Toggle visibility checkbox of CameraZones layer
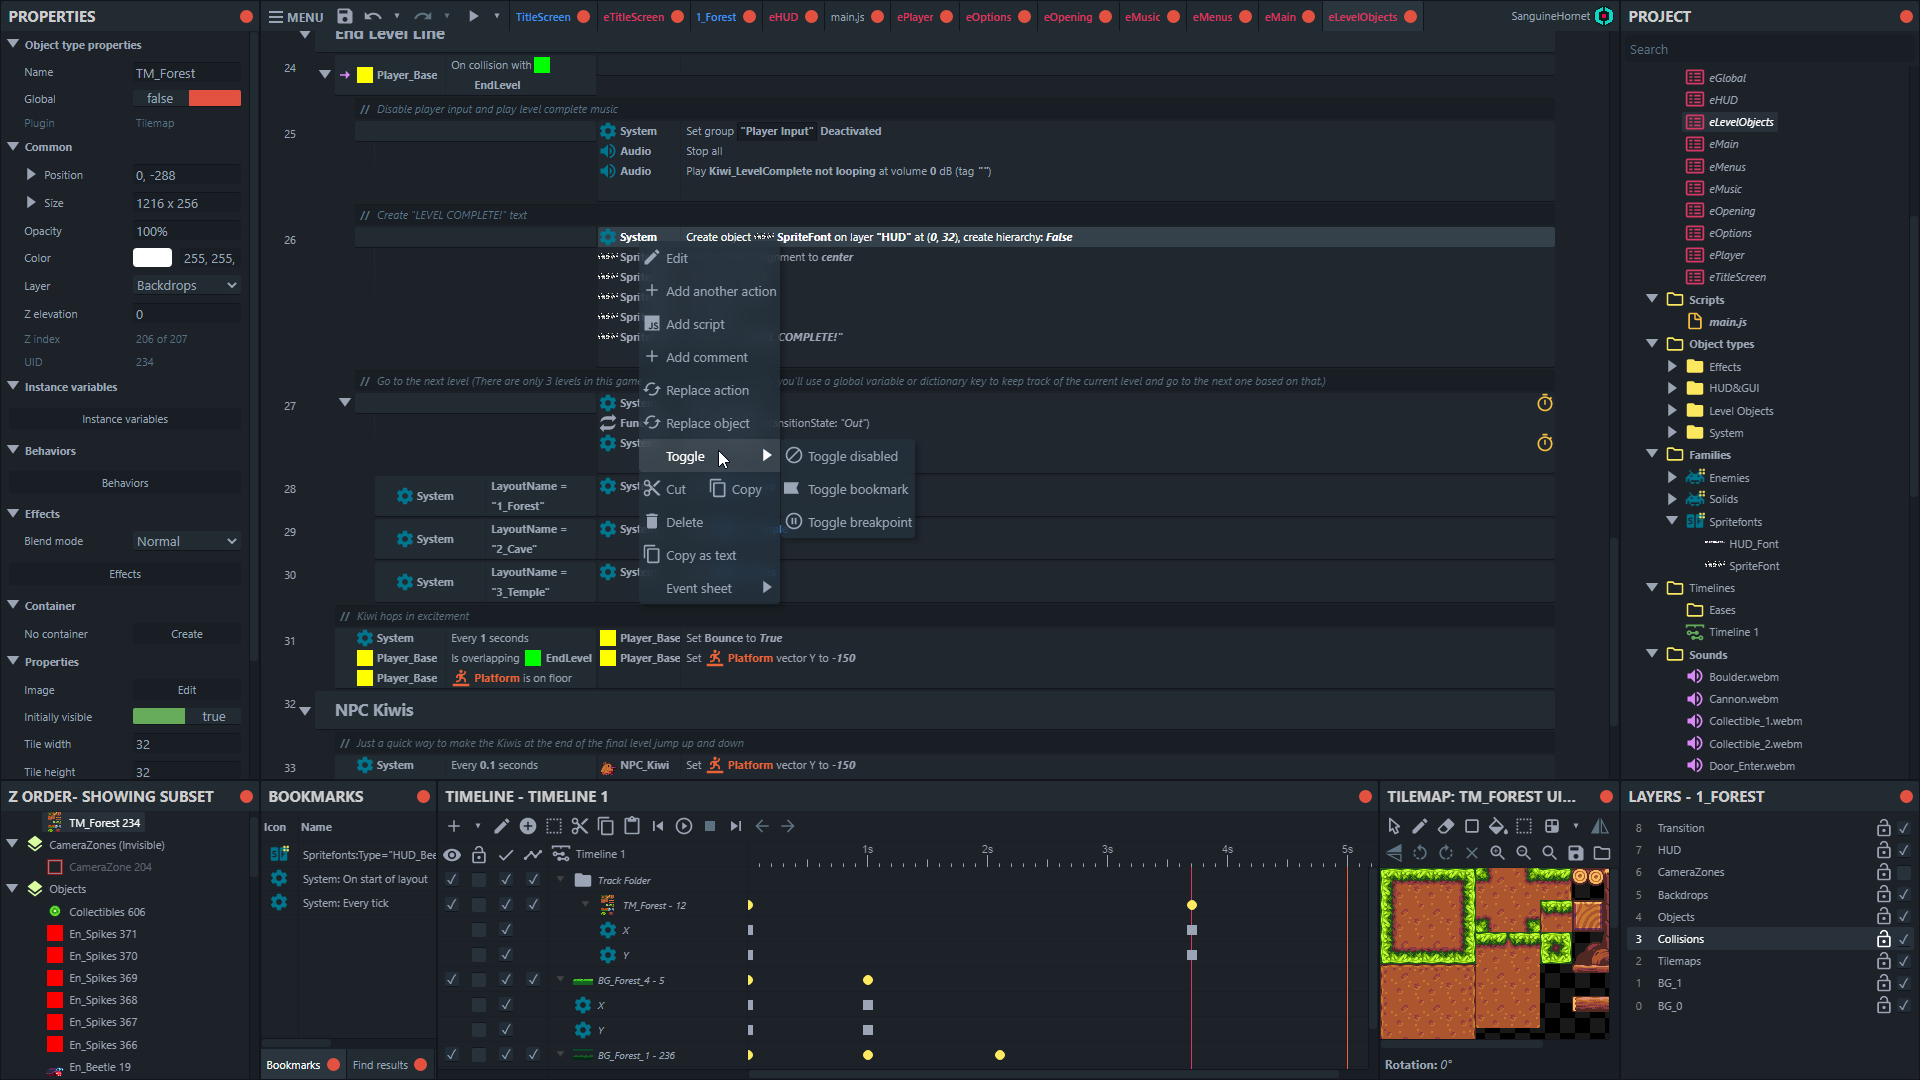Screen dimensions: 1920x1080 [x=1904, y=872]
